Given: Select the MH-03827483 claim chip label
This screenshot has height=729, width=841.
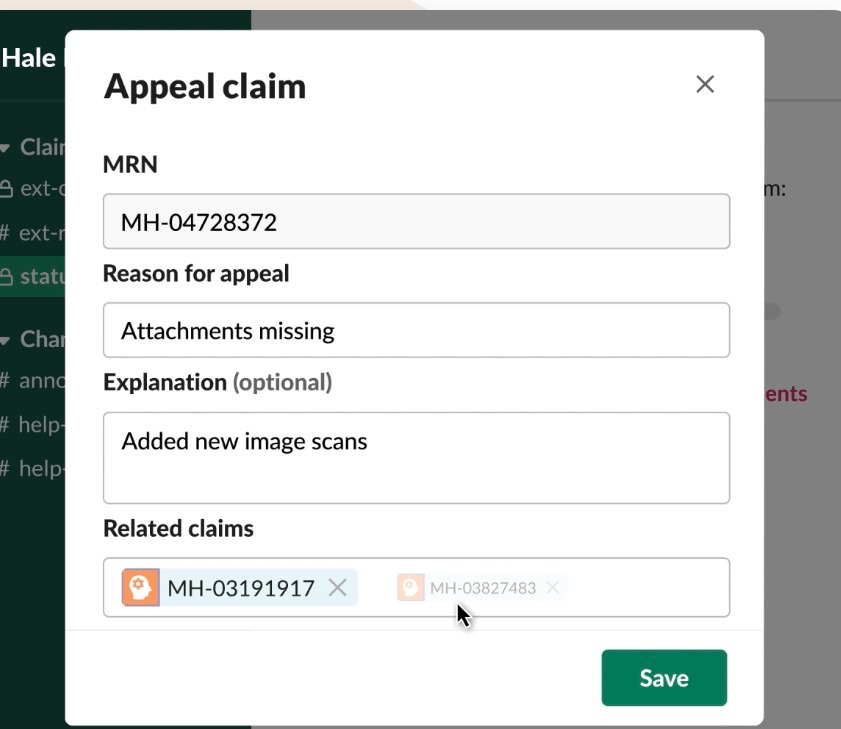Looking at the screenshot, I should pos(483,588).
